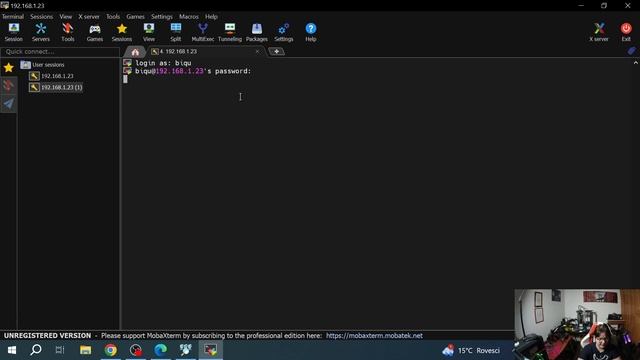
Task: Add a new terminal tab
Action: tap(276, 51)
